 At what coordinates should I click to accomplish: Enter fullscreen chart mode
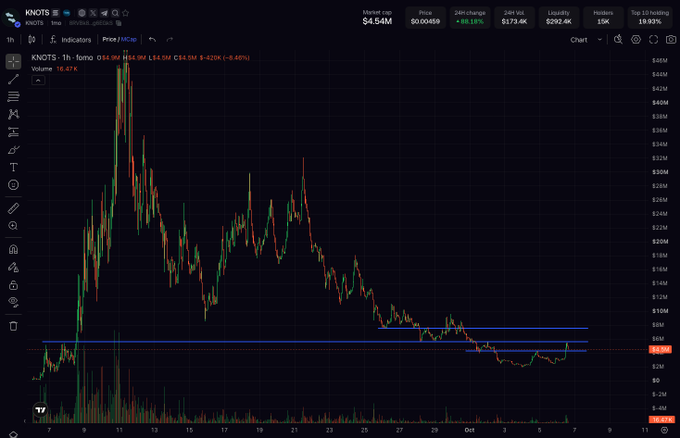654,39
